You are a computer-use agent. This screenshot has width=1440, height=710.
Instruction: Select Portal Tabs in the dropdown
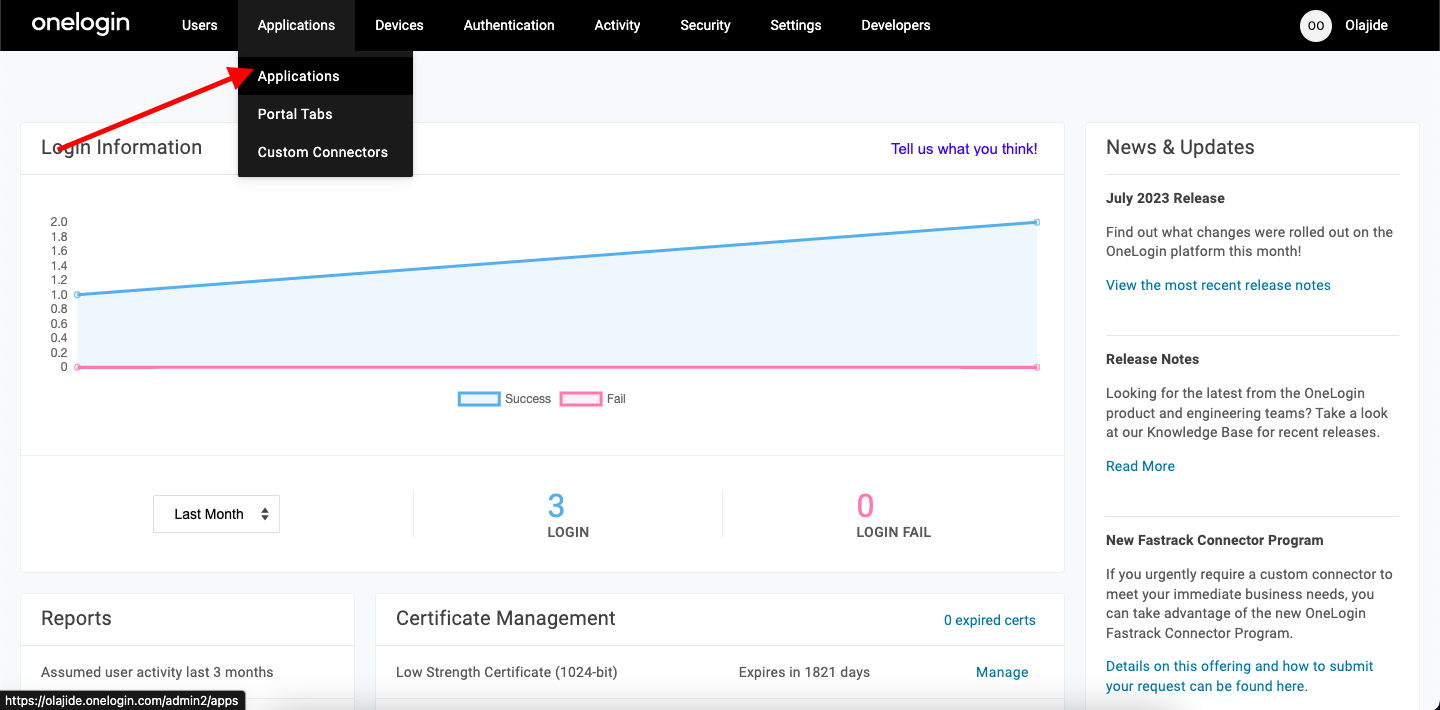click(x=325, y=114)
